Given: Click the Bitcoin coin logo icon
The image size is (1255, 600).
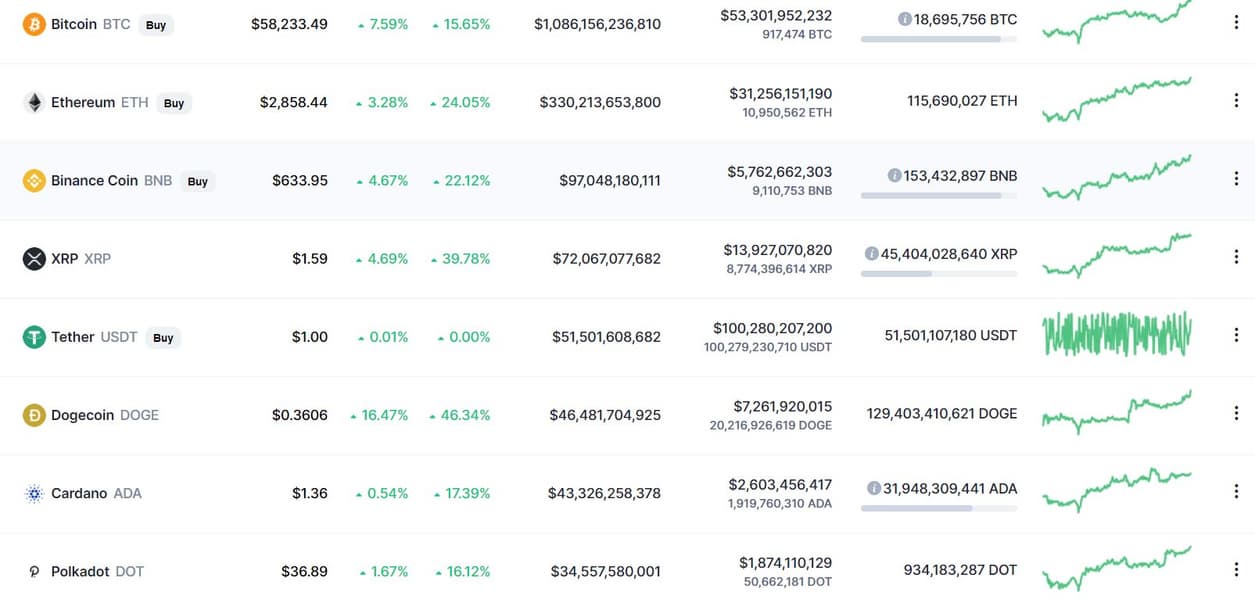Looking at the screenshot, I should tap(34, 24).
